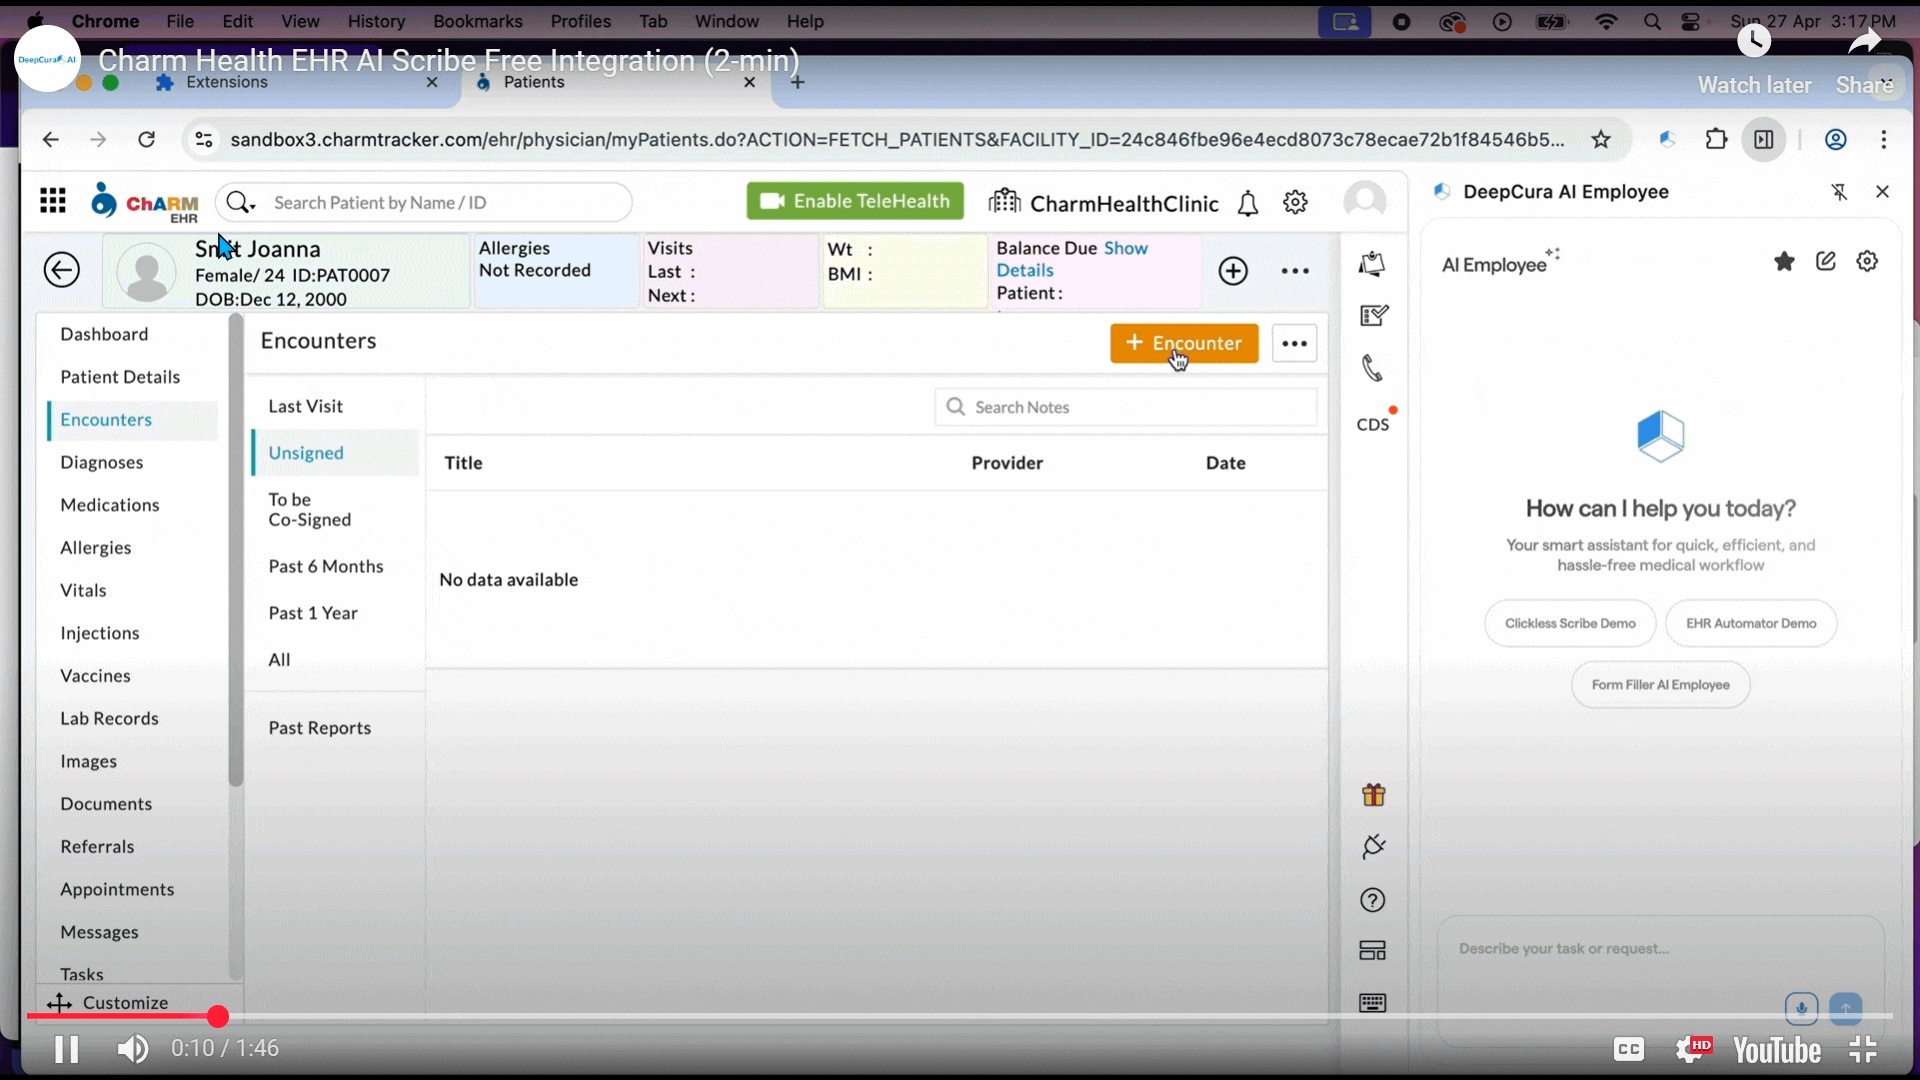Open the Charm apps grid menu

click(x=53, y=201)
